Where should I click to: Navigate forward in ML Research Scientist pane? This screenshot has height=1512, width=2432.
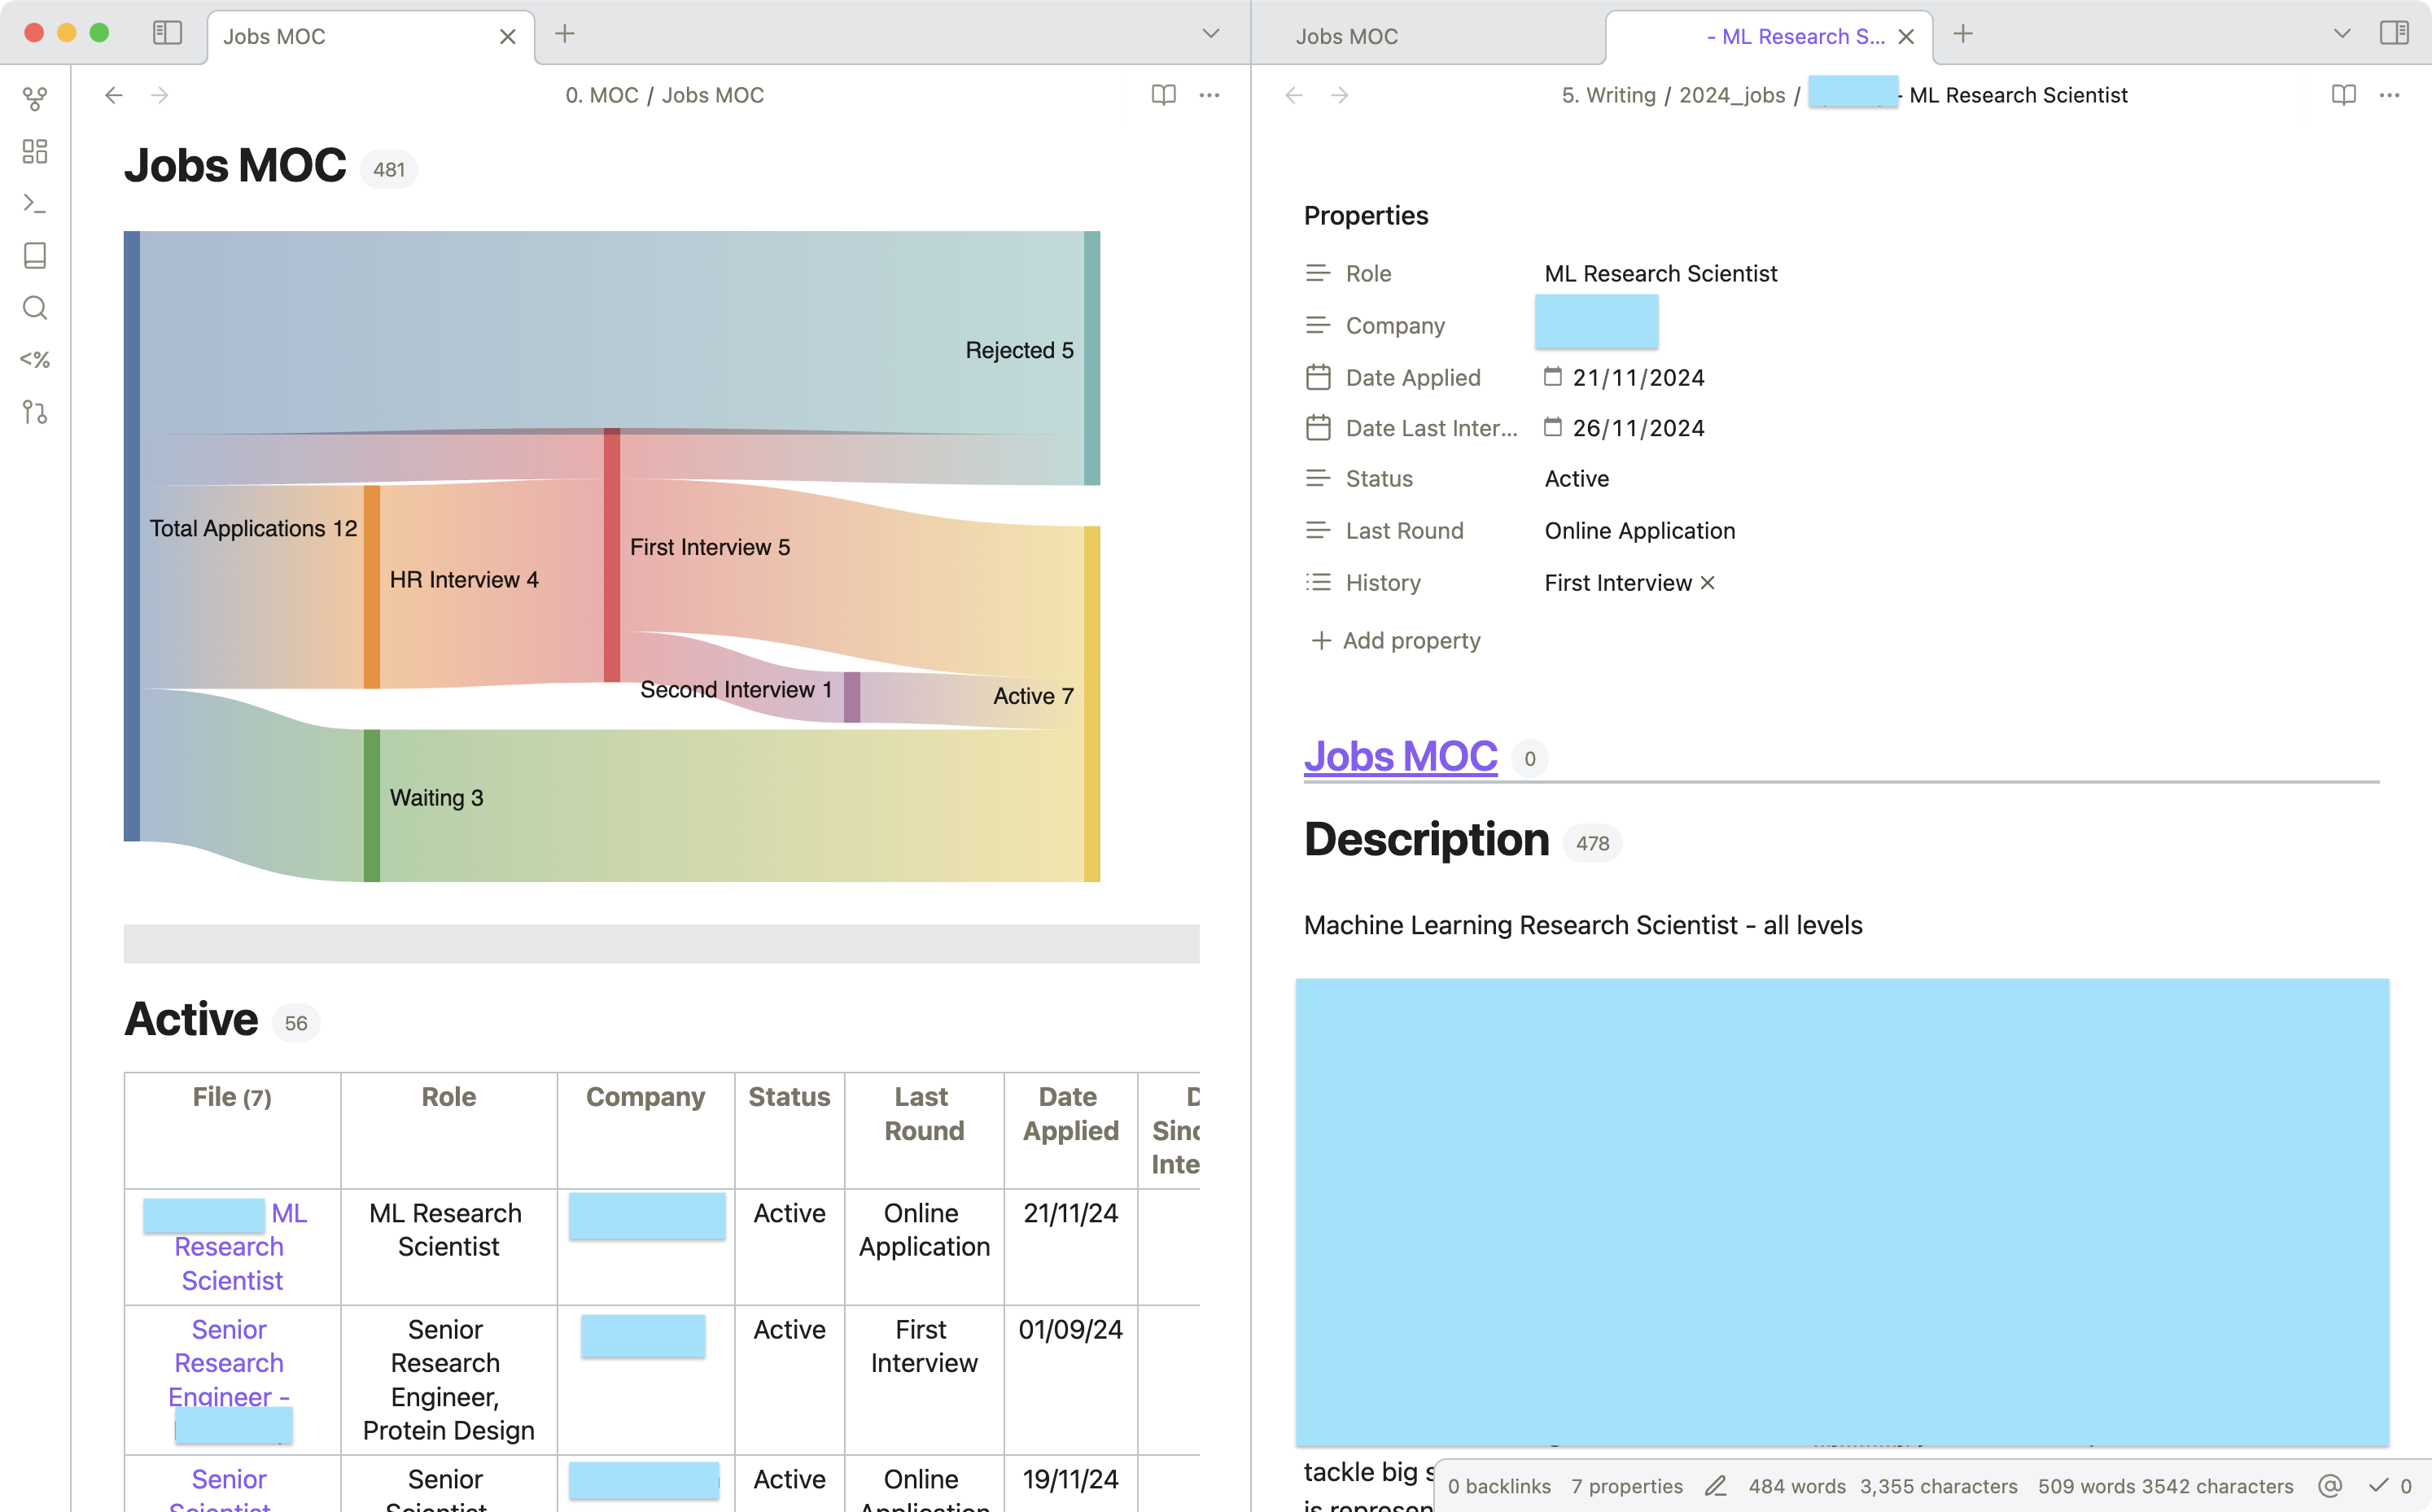[1340, 95]
